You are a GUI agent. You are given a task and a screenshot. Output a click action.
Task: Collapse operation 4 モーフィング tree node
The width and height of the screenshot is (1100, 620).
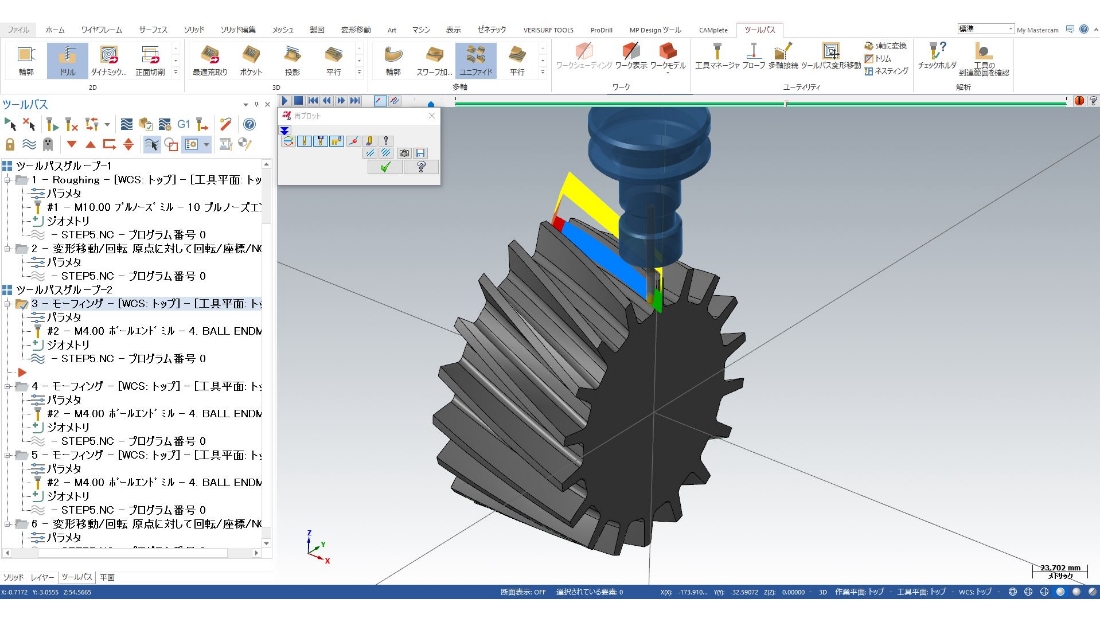pyautogui.click(x=7, y=386)
